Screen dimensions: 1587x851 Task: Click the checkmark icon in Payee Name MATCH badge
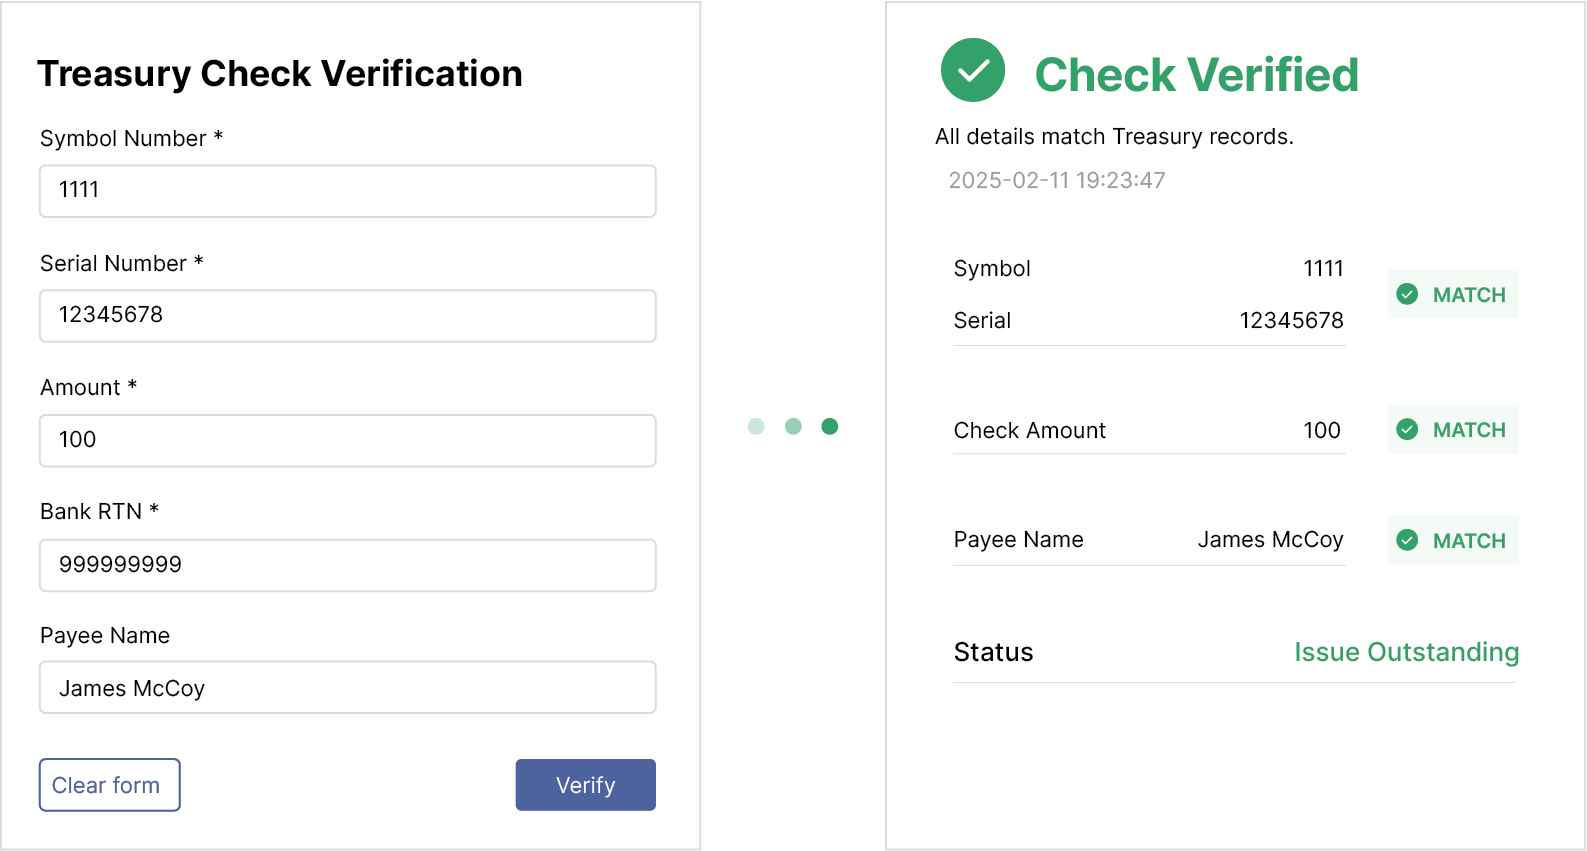(x=1407, y=540)
